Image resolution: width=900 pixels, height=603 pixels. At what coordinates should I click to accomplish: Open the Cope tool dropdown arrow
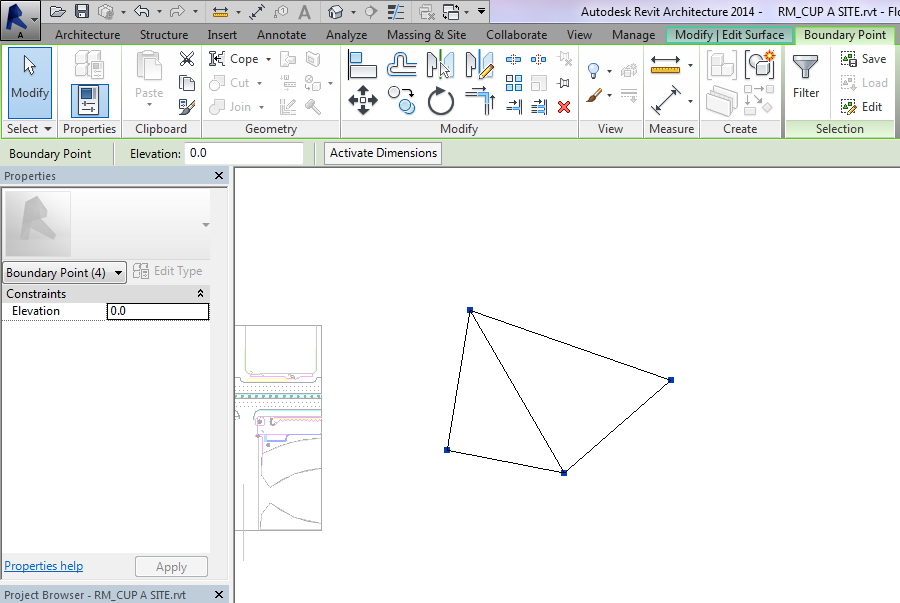268,59
